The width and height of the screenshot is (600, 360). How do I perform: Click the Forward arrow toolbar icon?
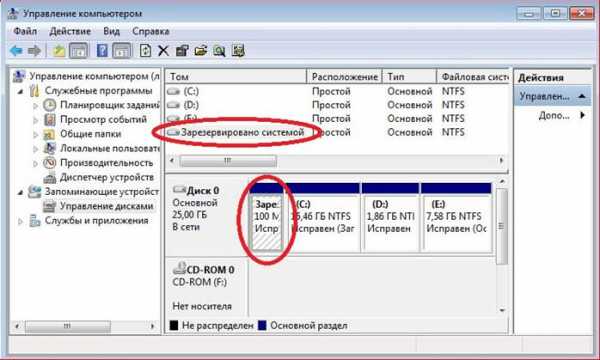tap(34, 50)
